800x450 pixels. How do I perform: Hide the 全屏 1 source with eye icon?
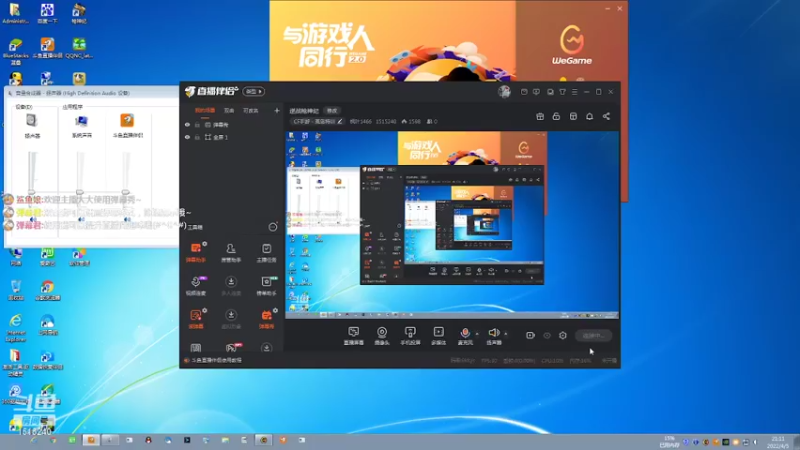pyautogui.click(x=187, y=137)
